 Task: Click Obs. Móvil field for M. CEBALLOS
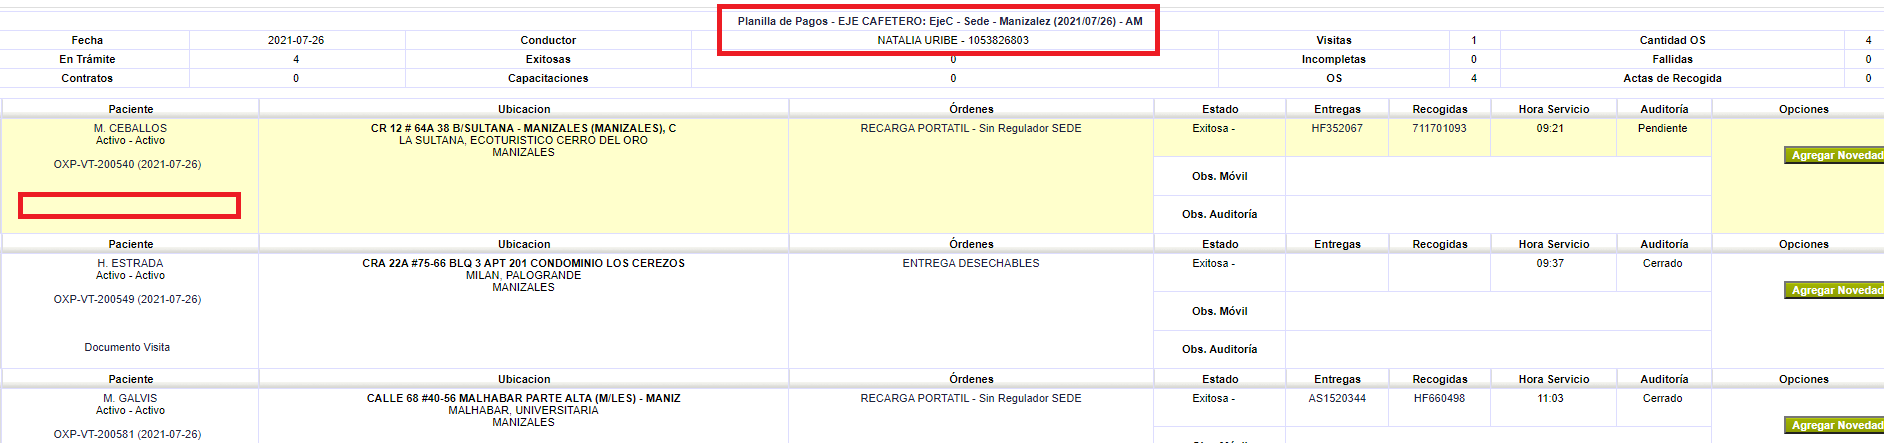[x=1498, y=176]
